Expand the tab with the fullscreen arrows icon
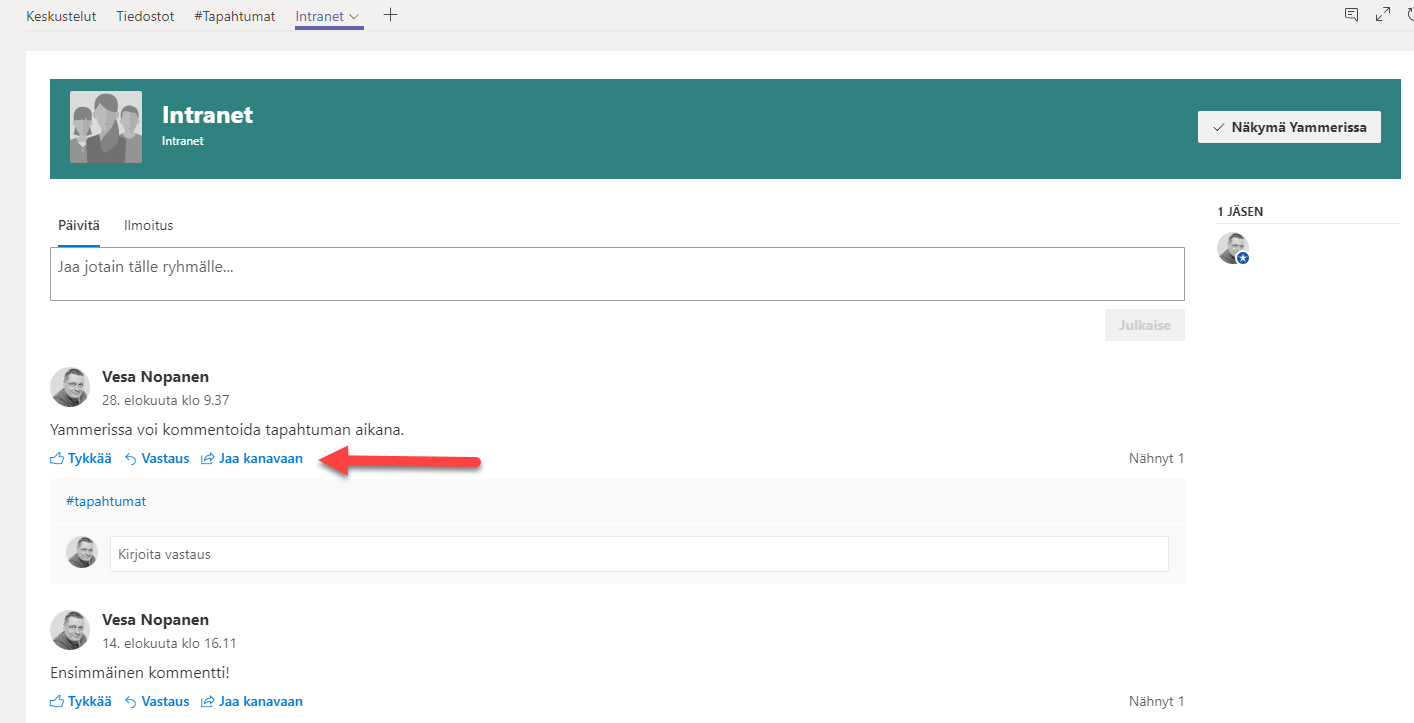 point(1383,15)
